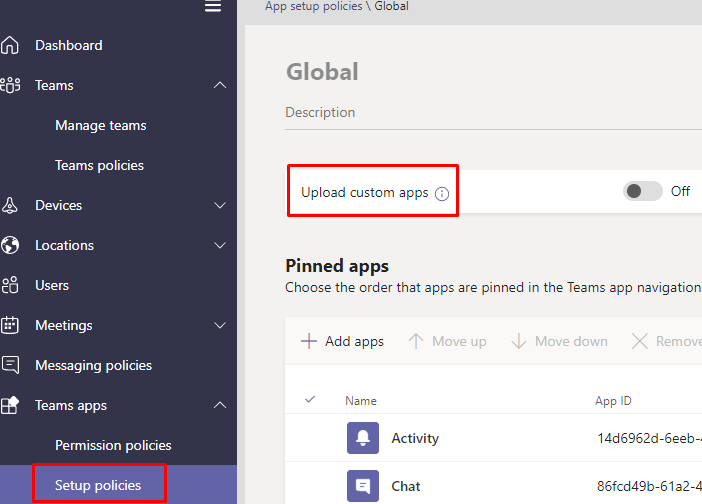The height and width of the screenshot is (504, 702).
Task: Click the Remove X icon
Action: point(639,341)
